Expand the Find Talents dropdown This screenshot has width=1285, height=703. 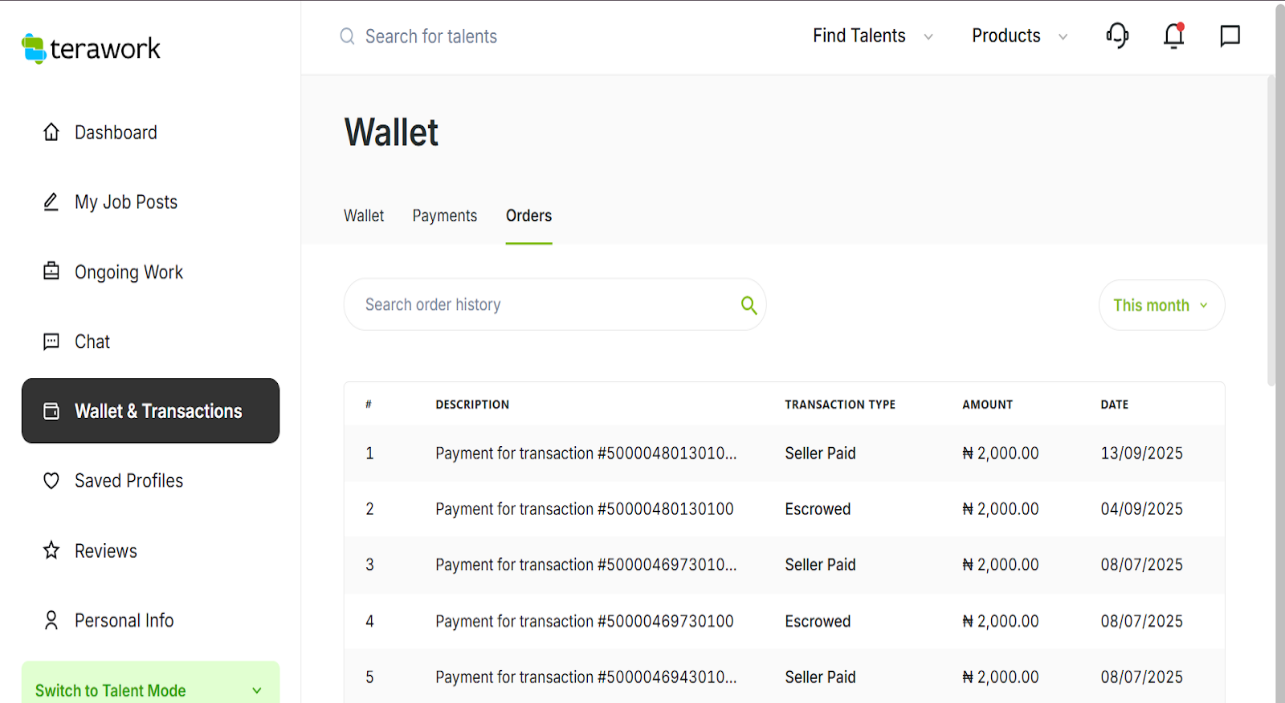872,36
